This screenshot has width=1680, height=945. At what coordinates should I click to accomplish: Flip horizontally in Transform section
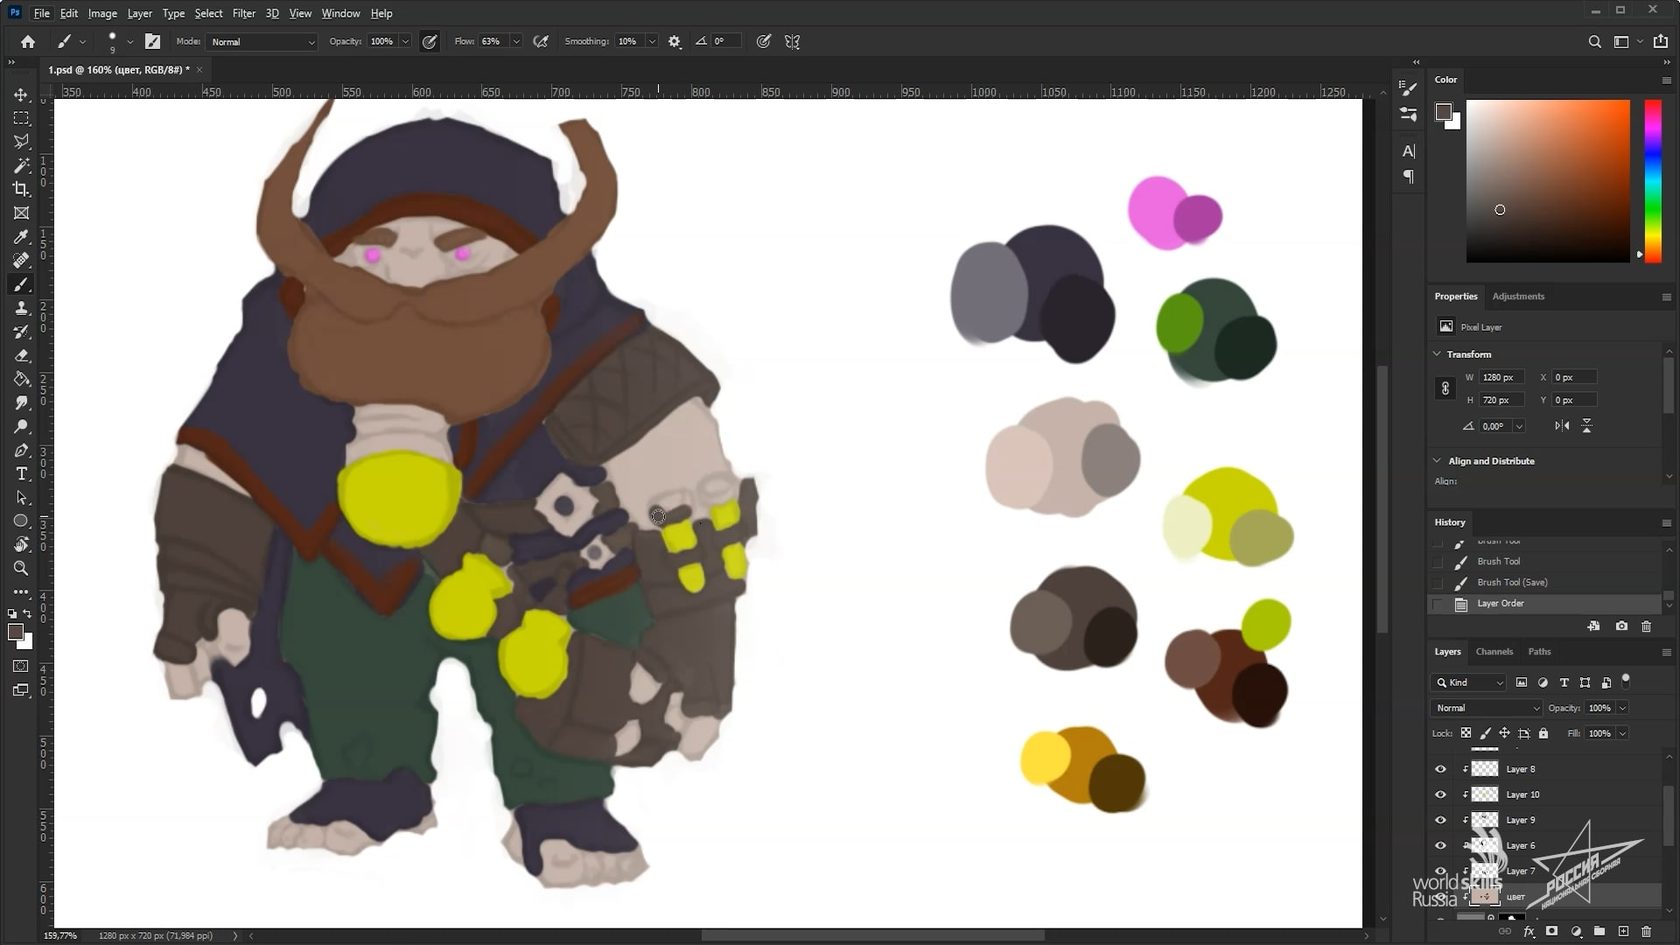coord(1562,426)
